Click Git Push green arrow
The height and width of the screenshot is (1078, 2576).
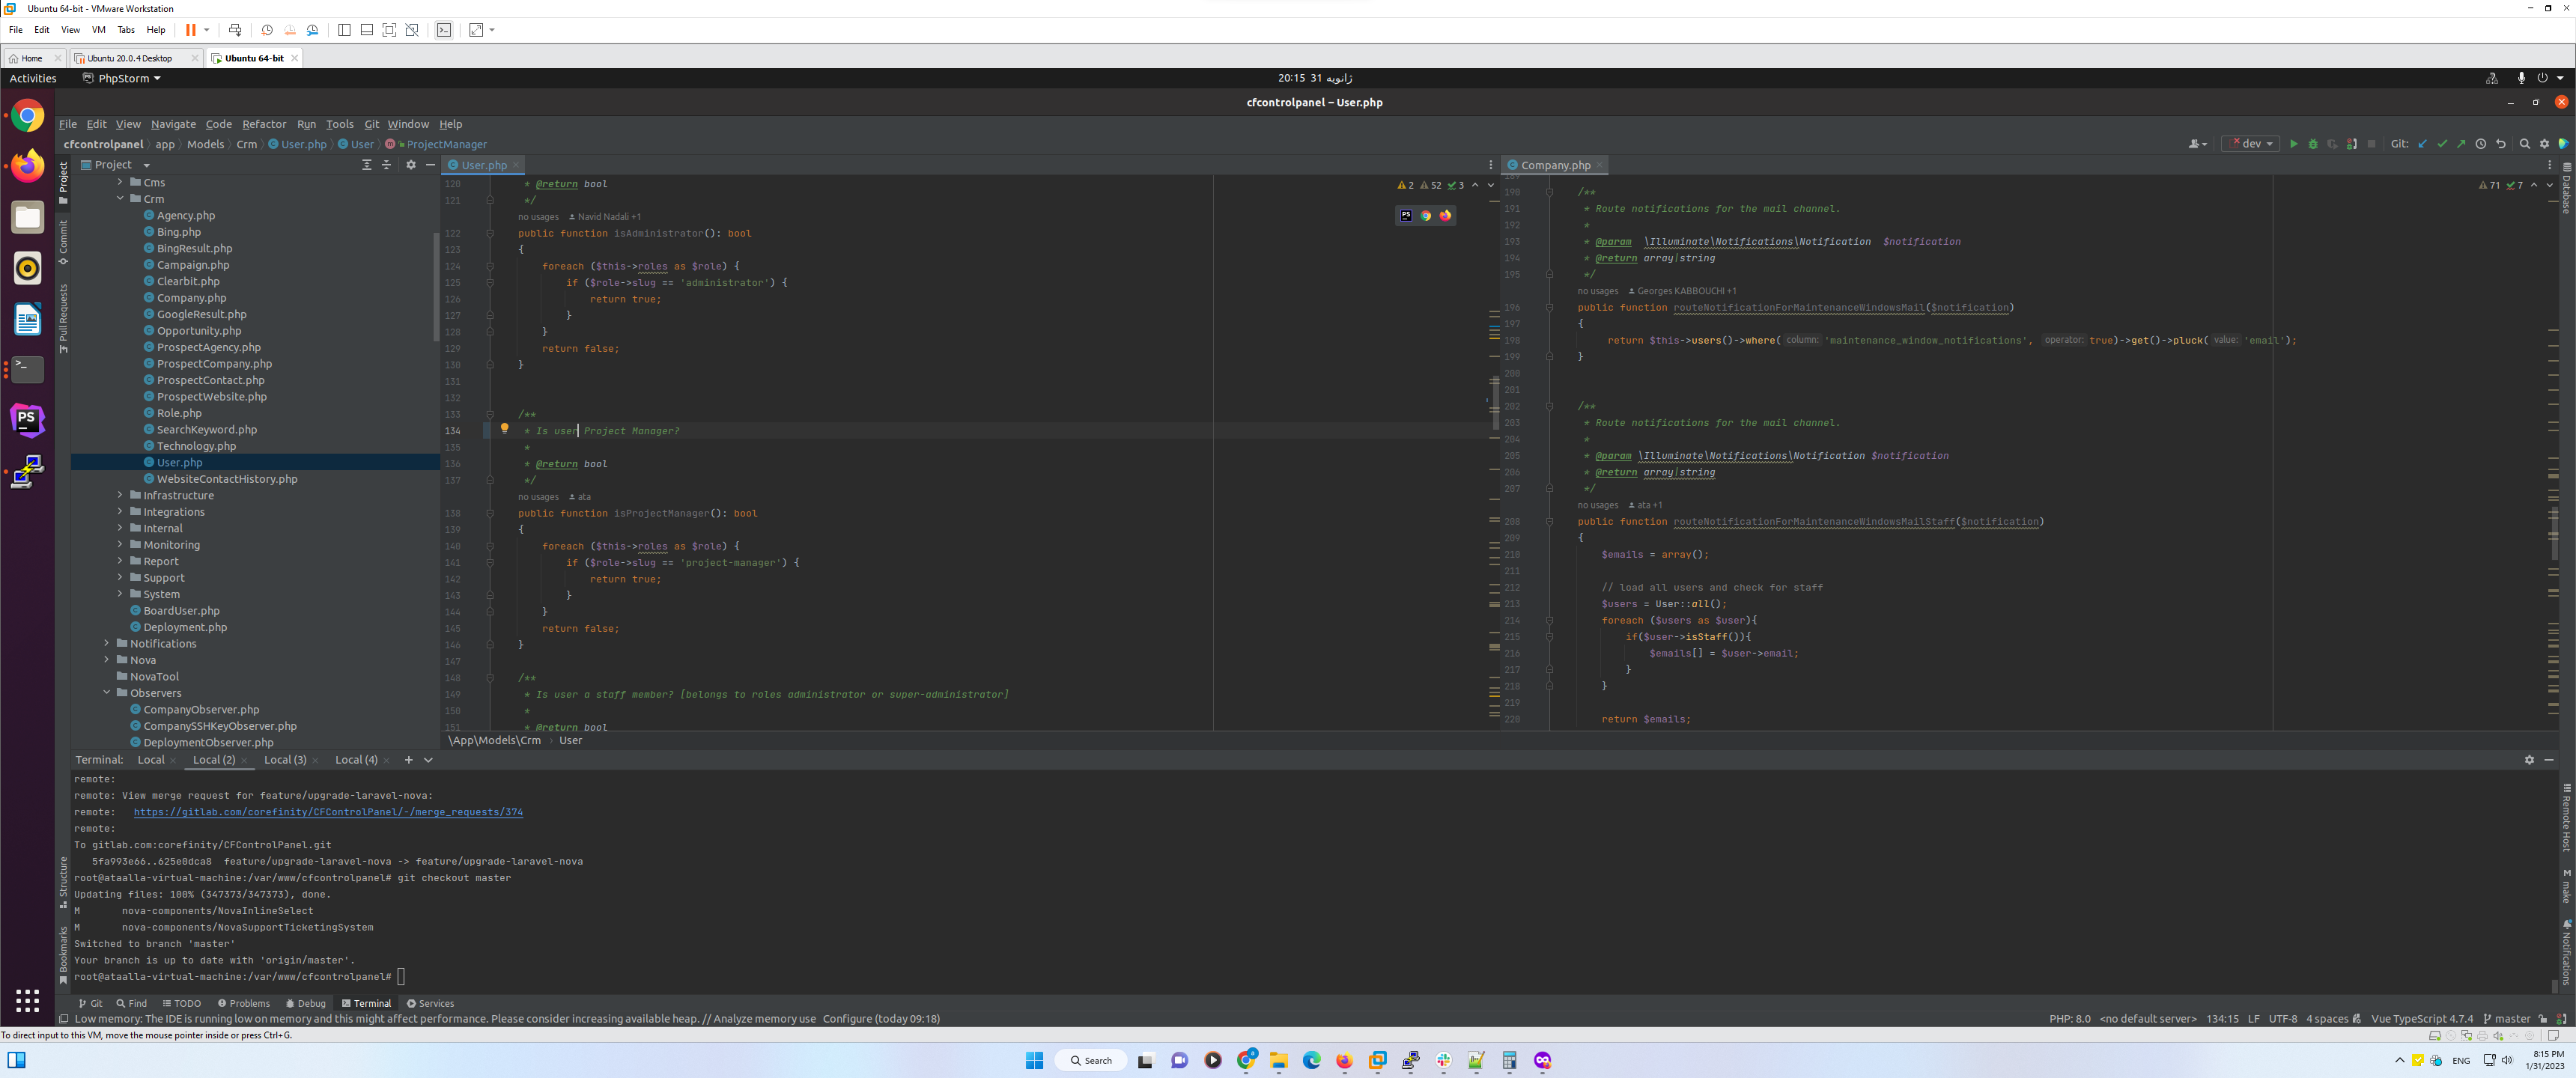click(x=2461, y=144)
